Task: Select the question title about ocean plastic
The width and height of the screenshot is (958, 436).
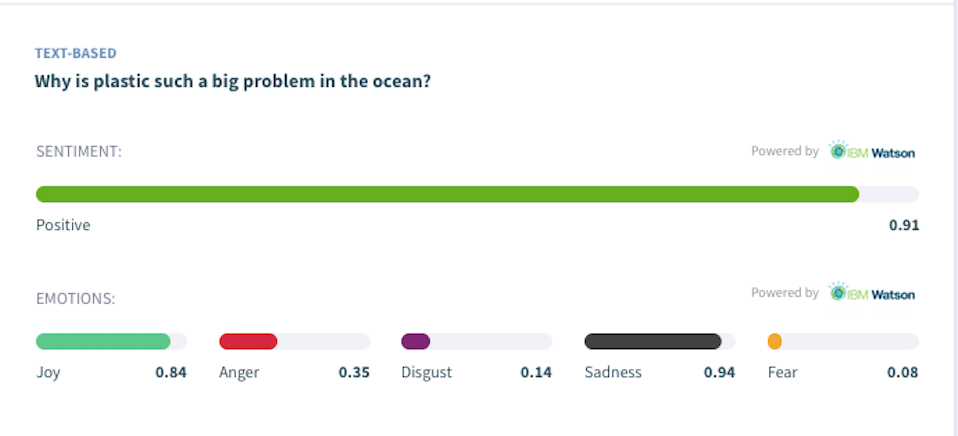Action: click(x=233, y=81)
